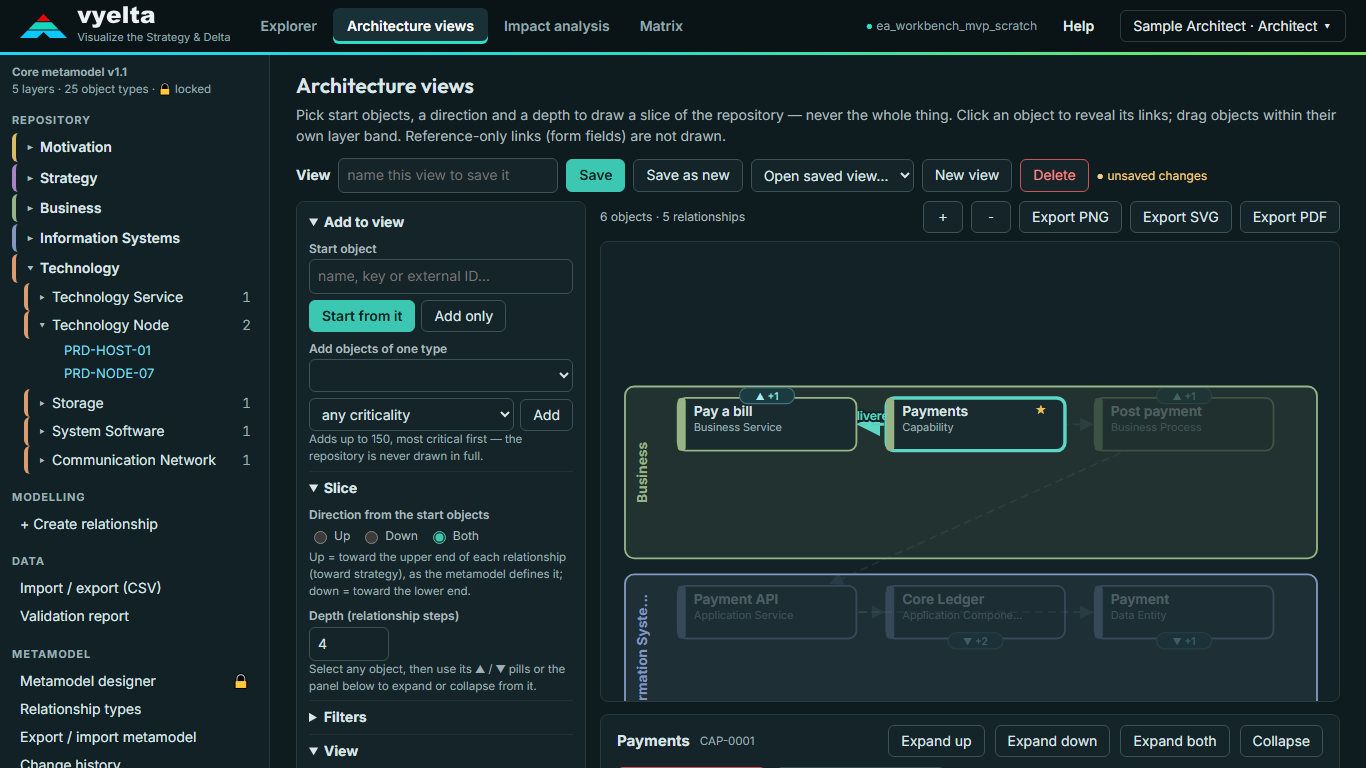Open Import / export (CSV)
Viewport: 1366px width, 768px height.
coord(90,588)
